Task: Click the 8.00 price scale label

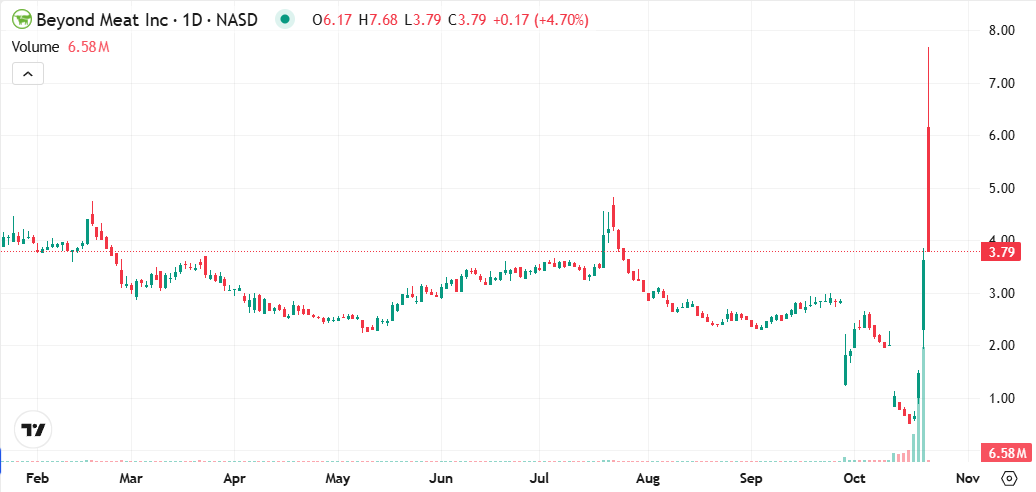Action: pyautogui.click(x=1002, y=31)
